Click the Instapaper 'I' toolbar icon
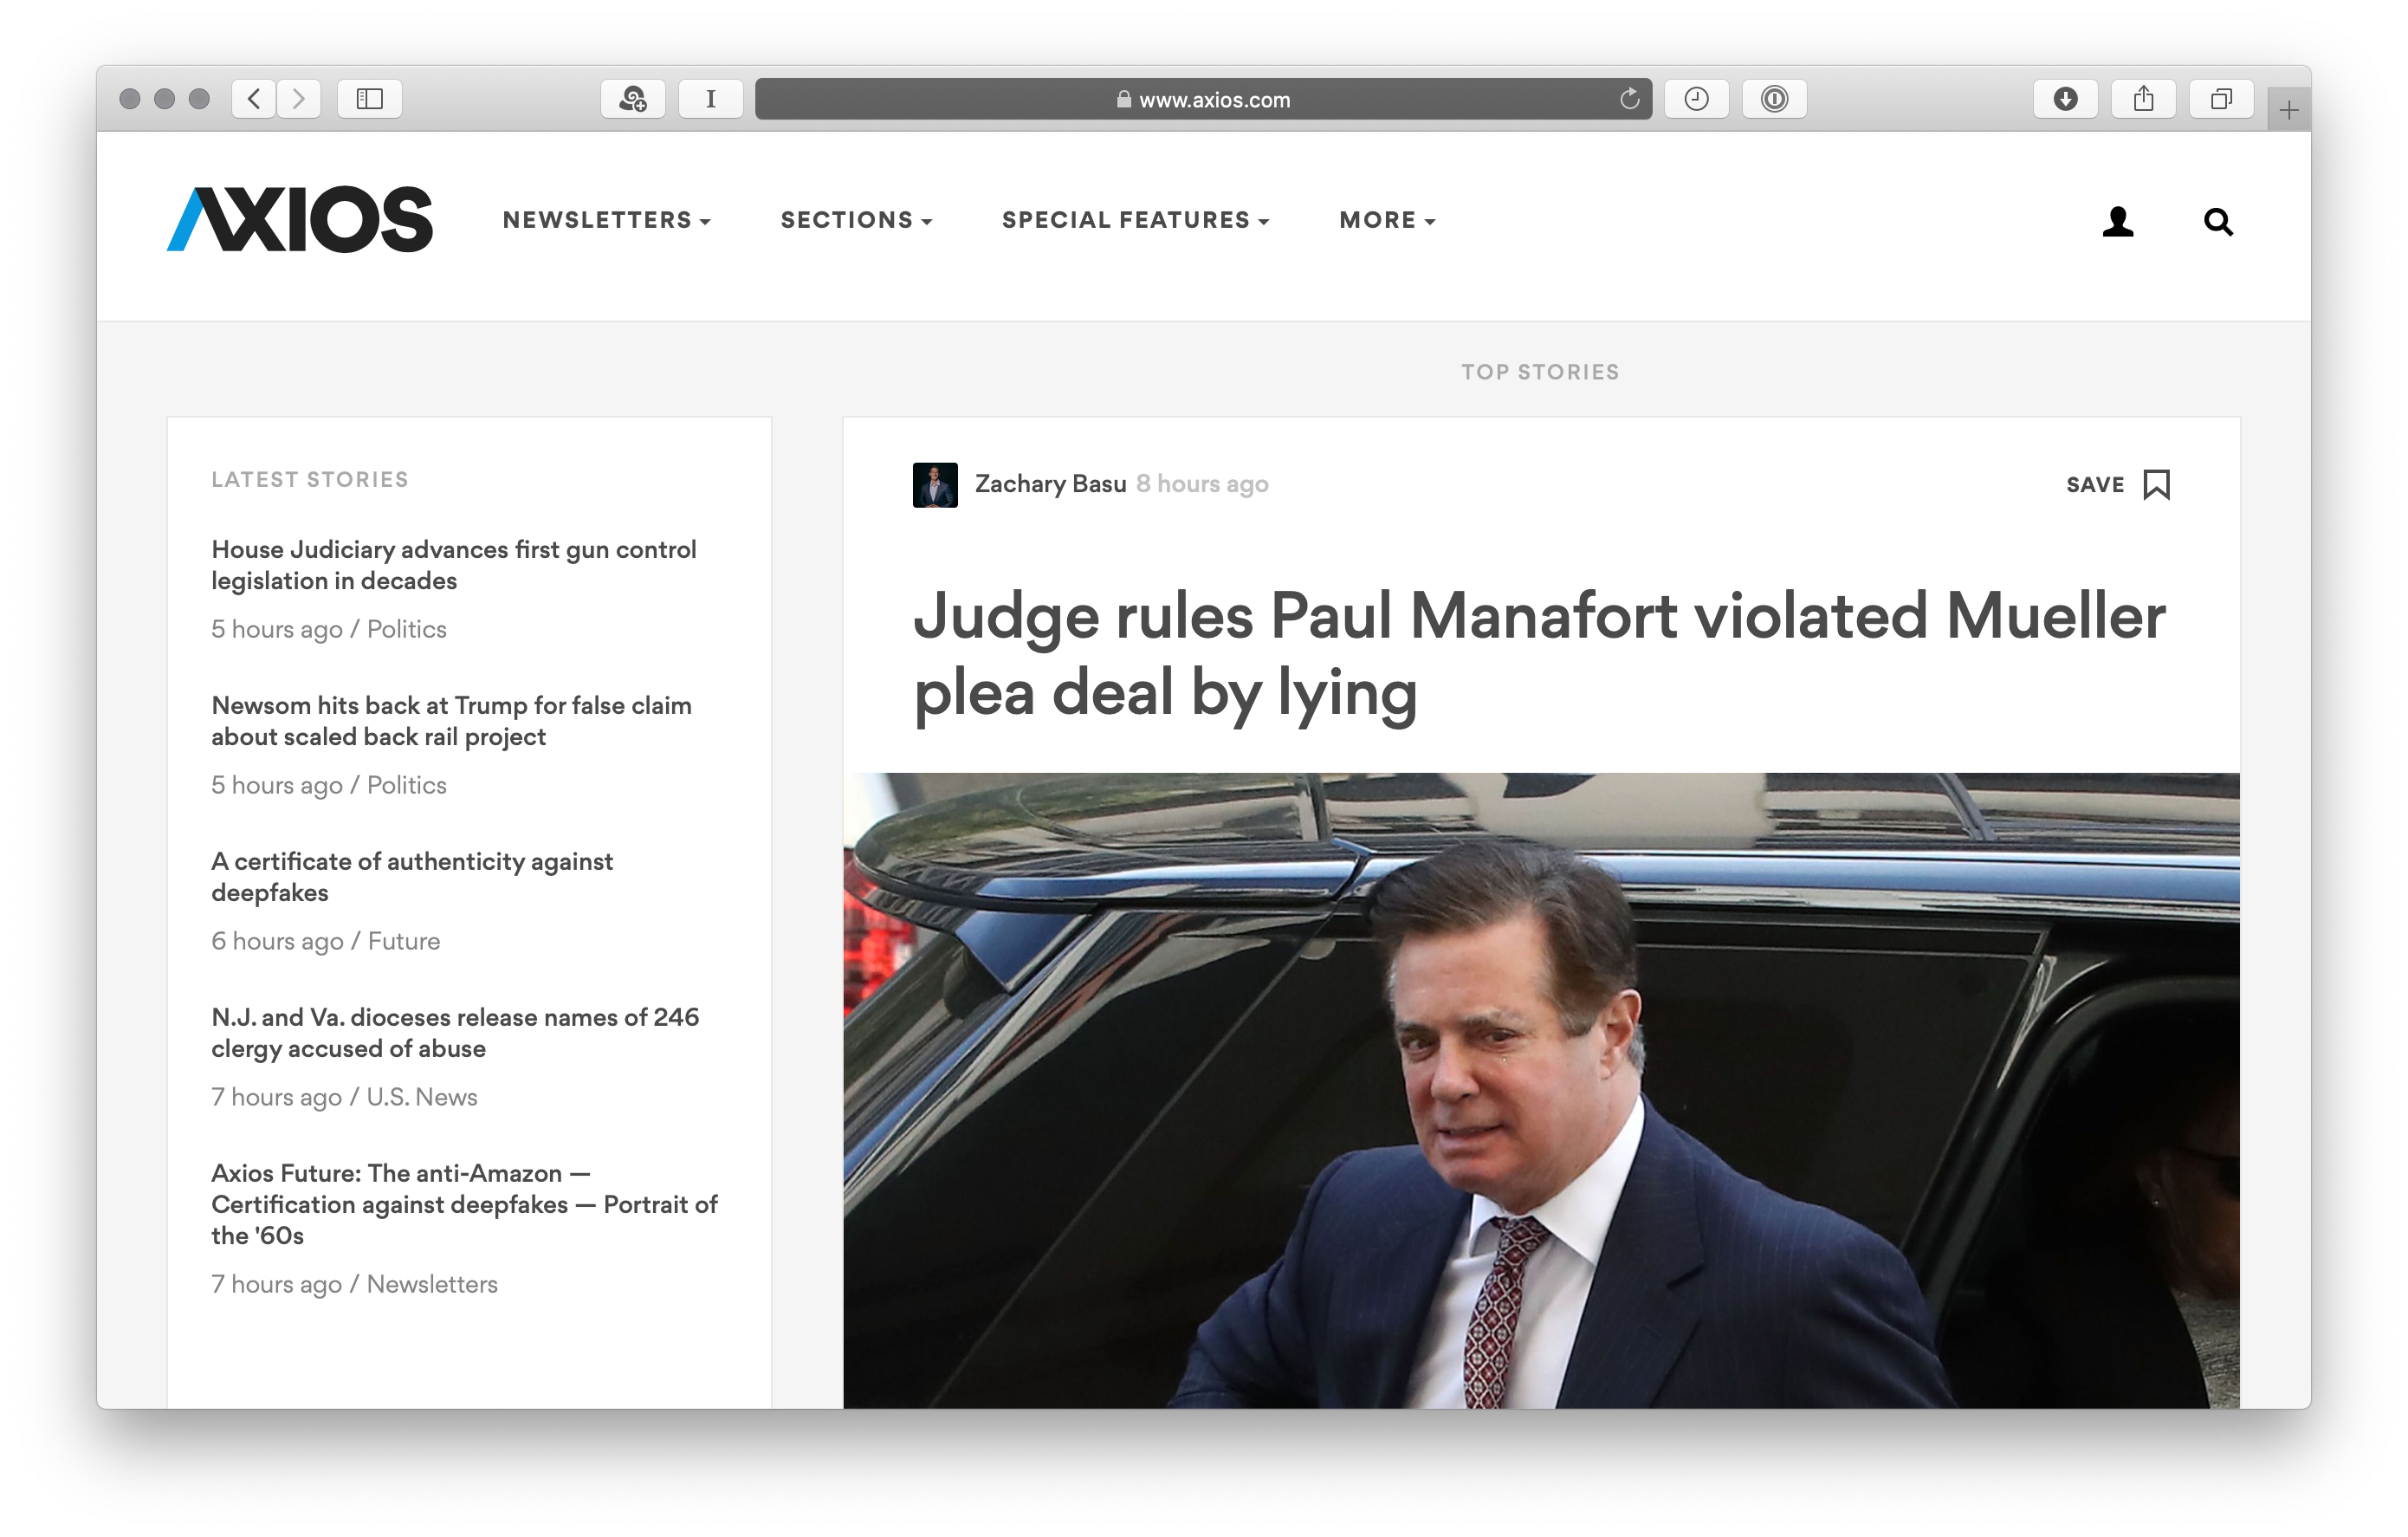The image size is (2408, 1537). coord(711,98)
